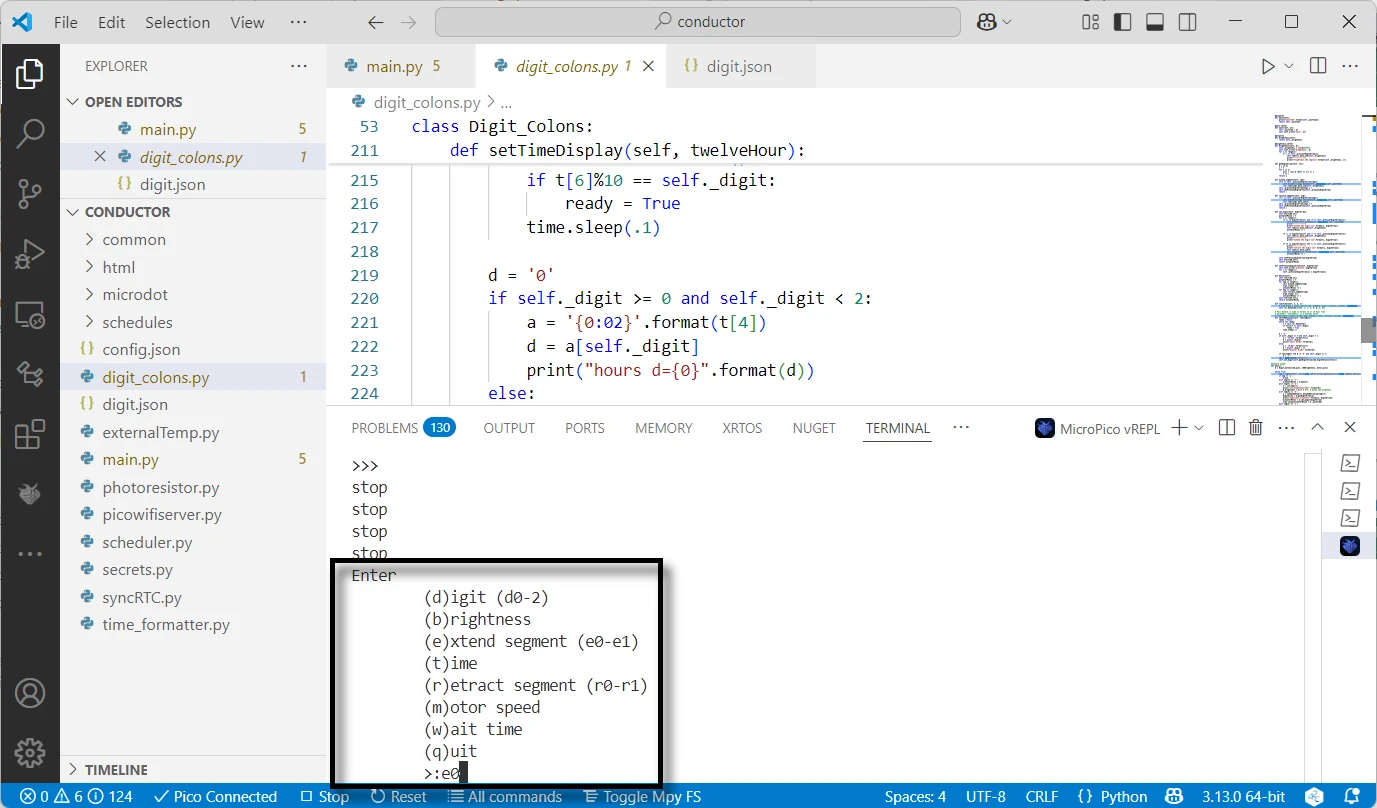Open the Explorer view in activity bar
Viewport: 1377px width, 808px height.
pos(30,73)
